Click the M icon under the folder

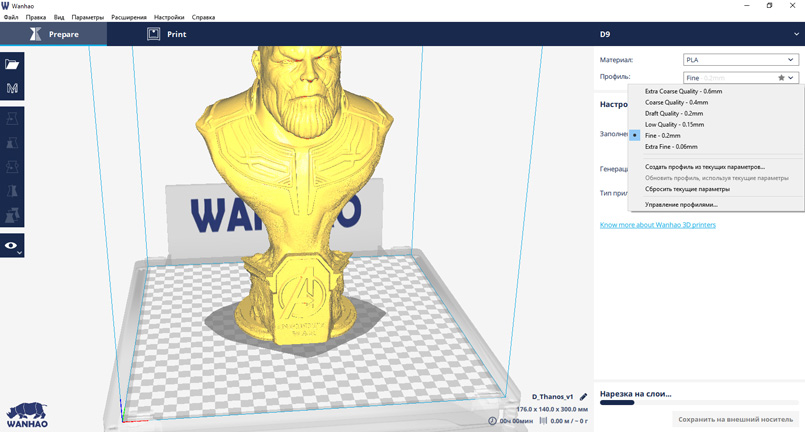12,89
